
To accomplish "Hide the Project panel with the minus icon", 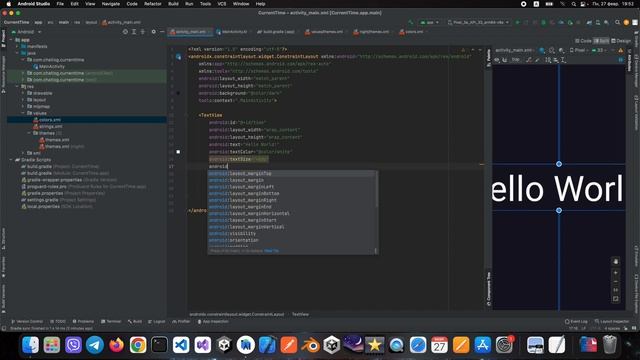I will (x=162, y=31).
